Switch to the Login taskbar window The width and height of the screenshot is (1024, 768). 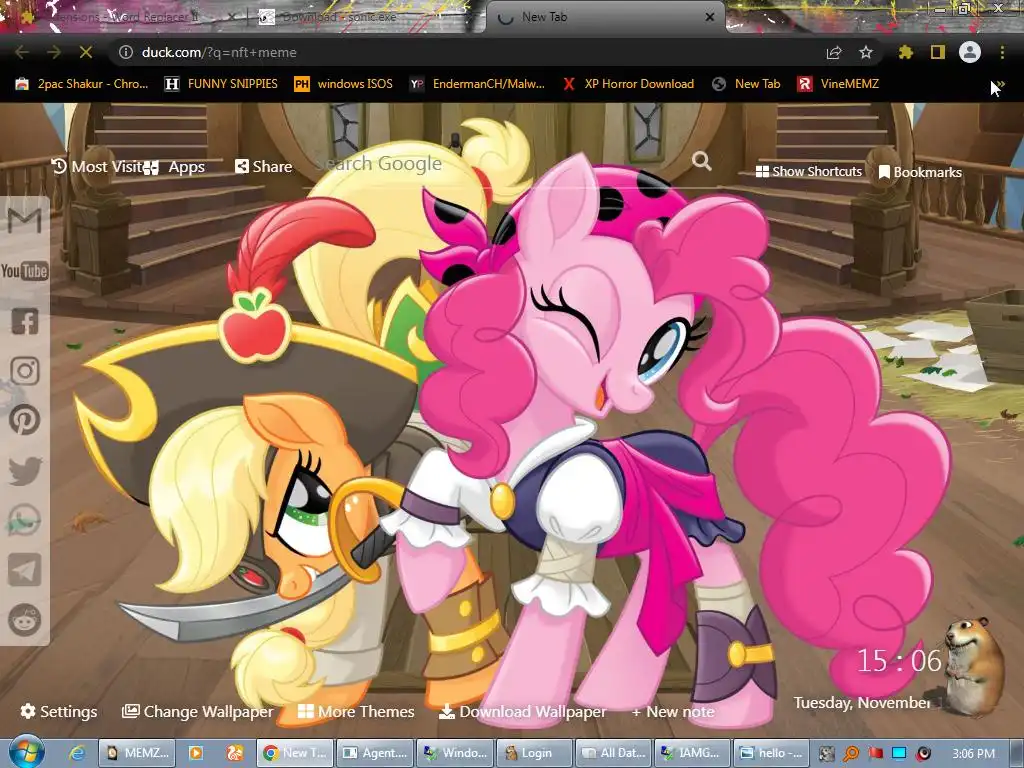(x=534, y=753)
